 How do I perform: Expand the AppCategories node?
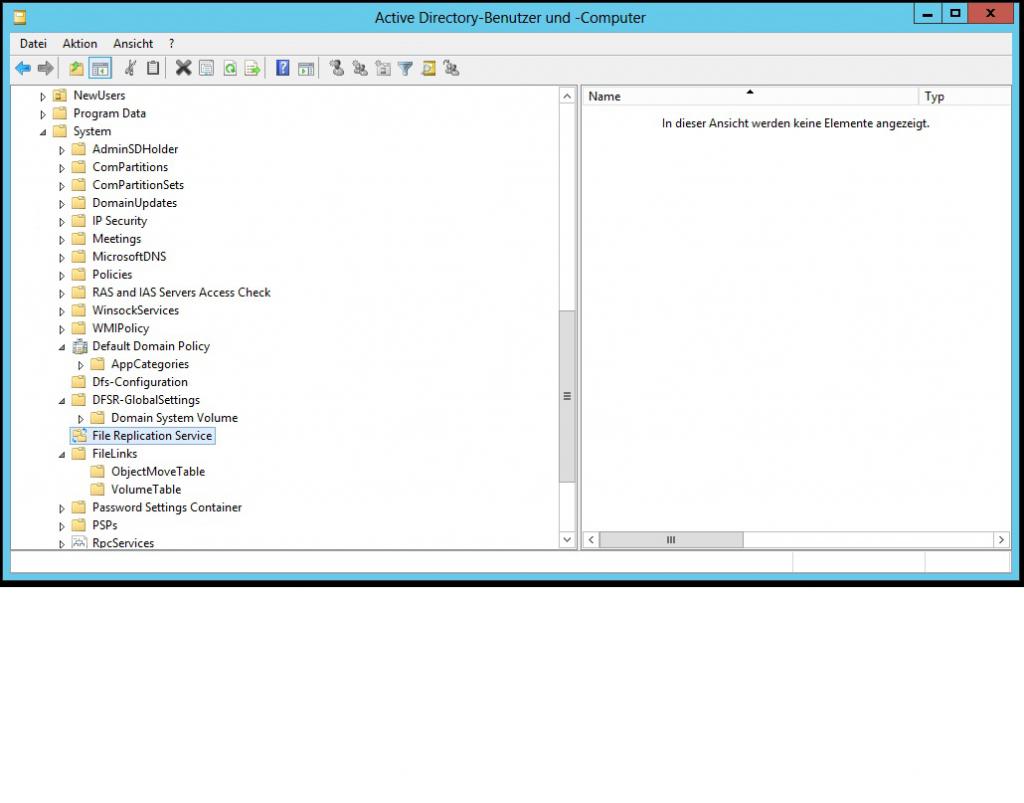click(x=81, y=365)
